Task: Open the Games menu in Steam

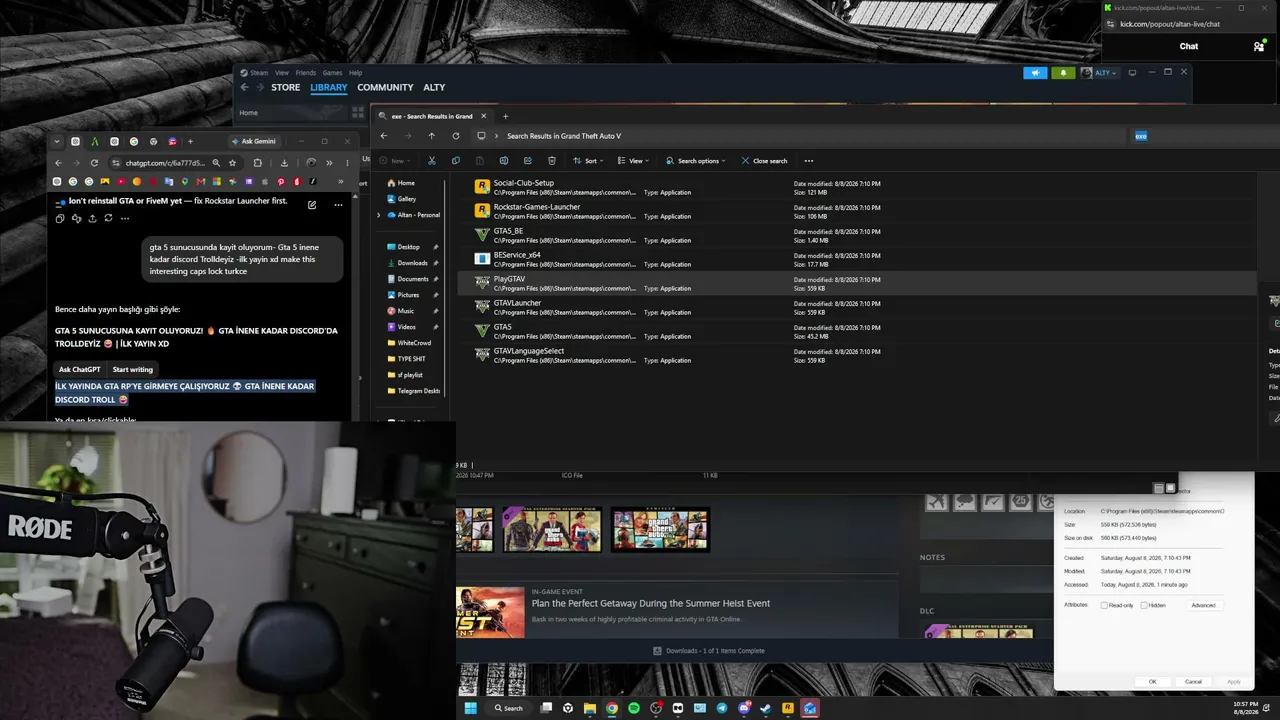Action: click(332, 73)
